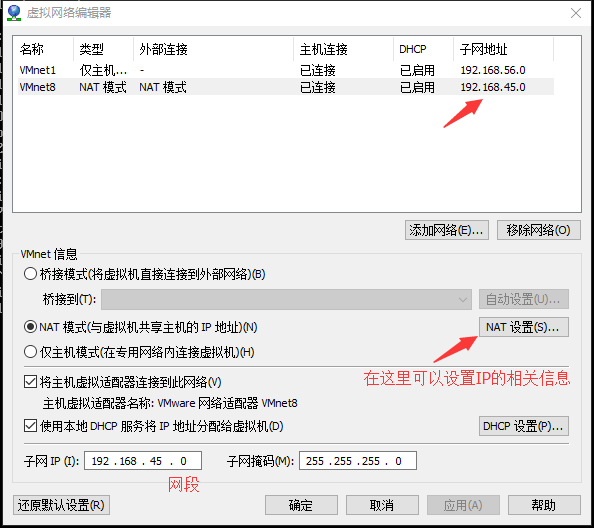Click the 子网掩码 input field
The width and height of the screenshot is (594, 528).
click(x=358, y=461)
